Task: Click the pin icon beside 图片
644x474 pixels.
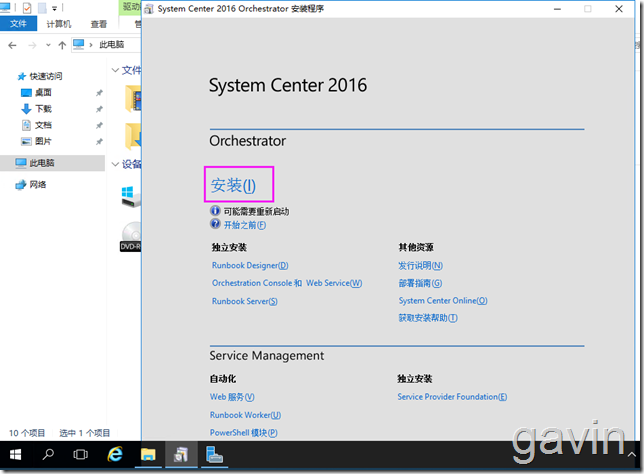Action: [x=99, y=142]
